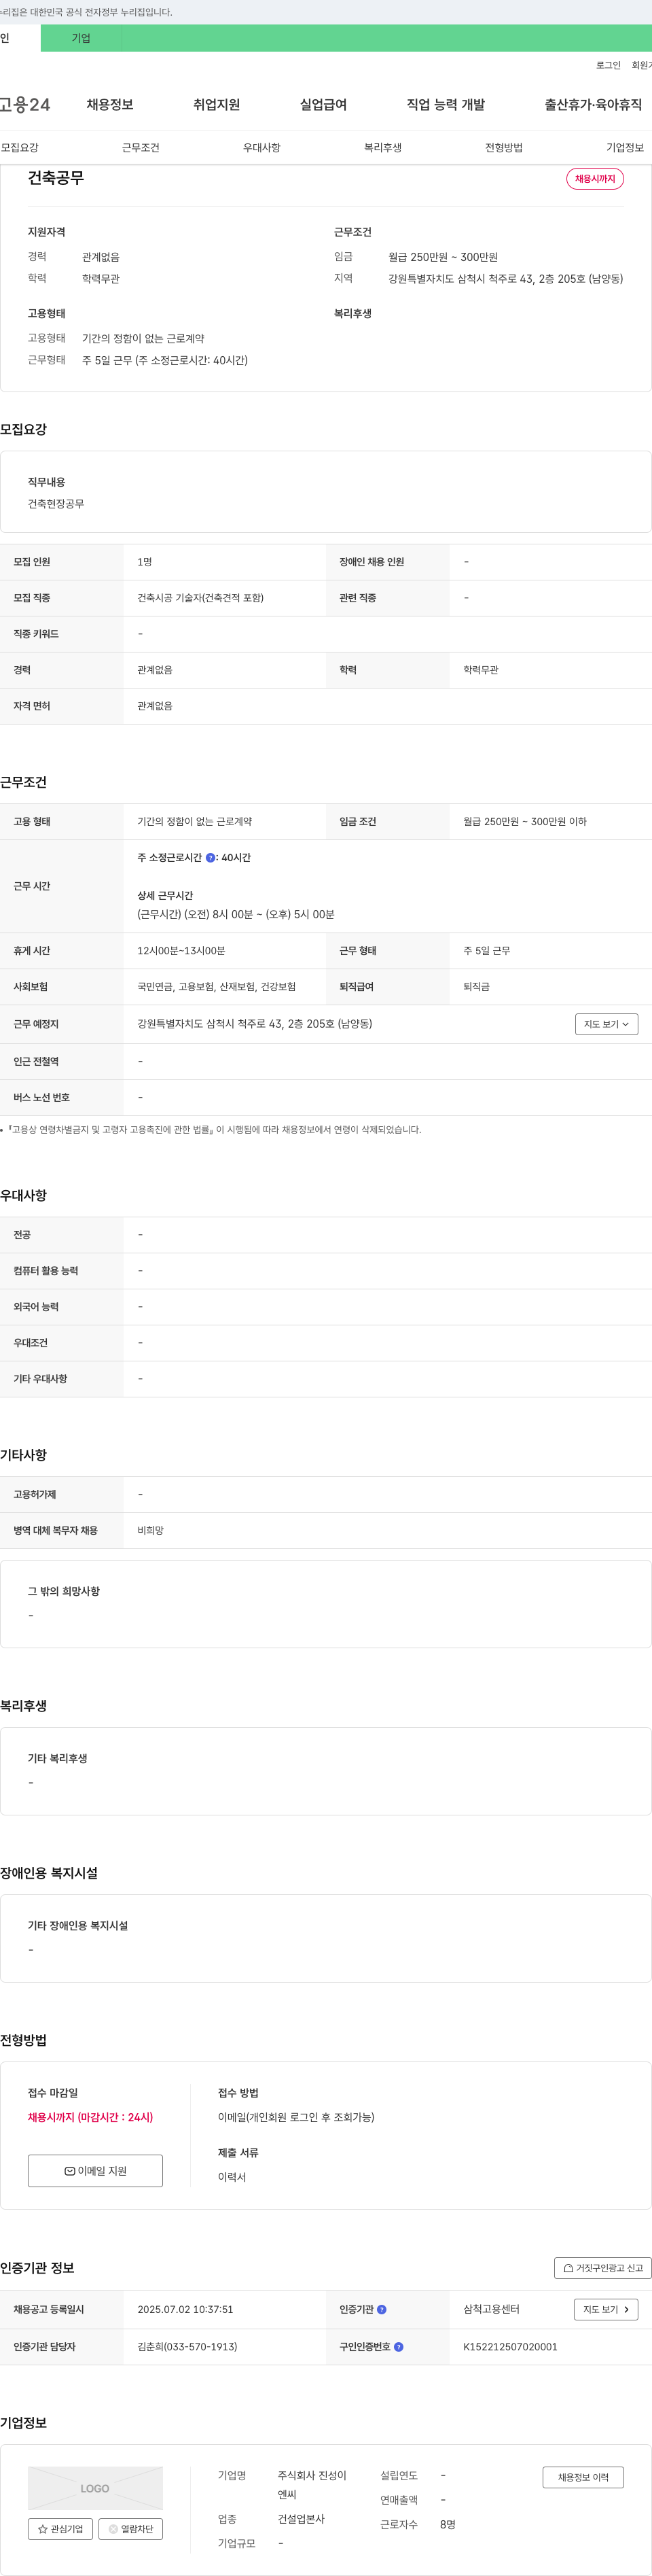Click the certification number K152212507020001
652x2576 pixels.
pos(510,2347)
